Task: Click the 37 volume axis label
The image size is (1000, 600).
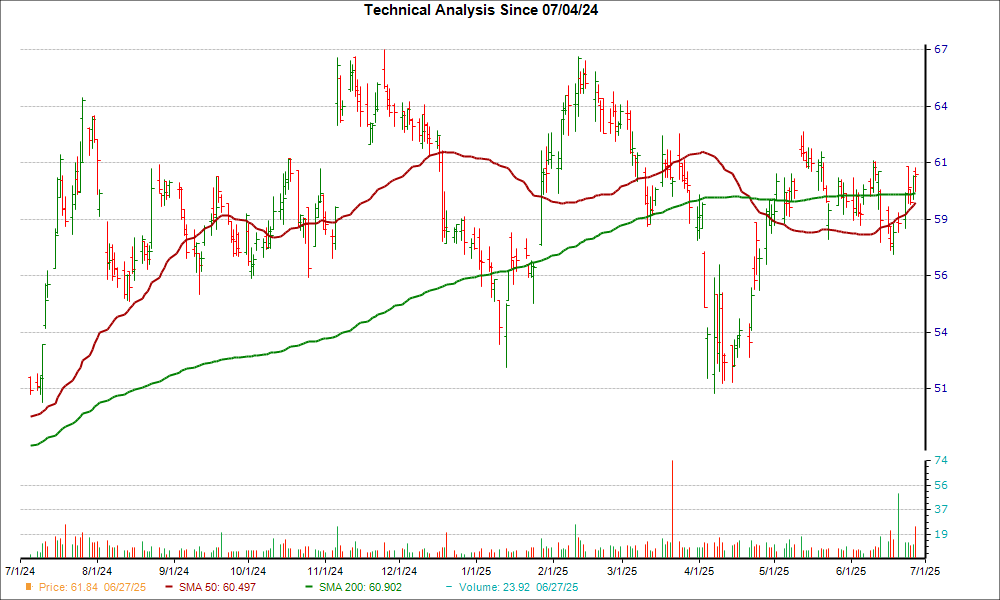Action: [x=941, y=509]
